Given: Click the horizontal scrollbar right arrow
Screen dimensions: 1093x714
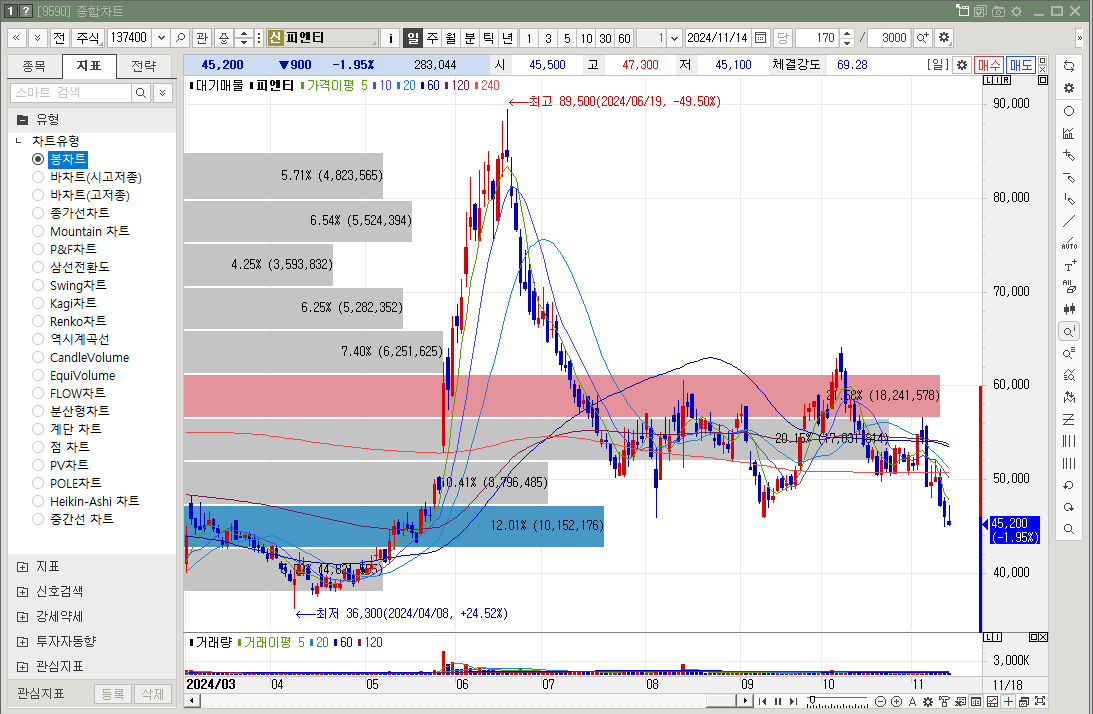Looking at the screenshot, I should coord(745,701).
